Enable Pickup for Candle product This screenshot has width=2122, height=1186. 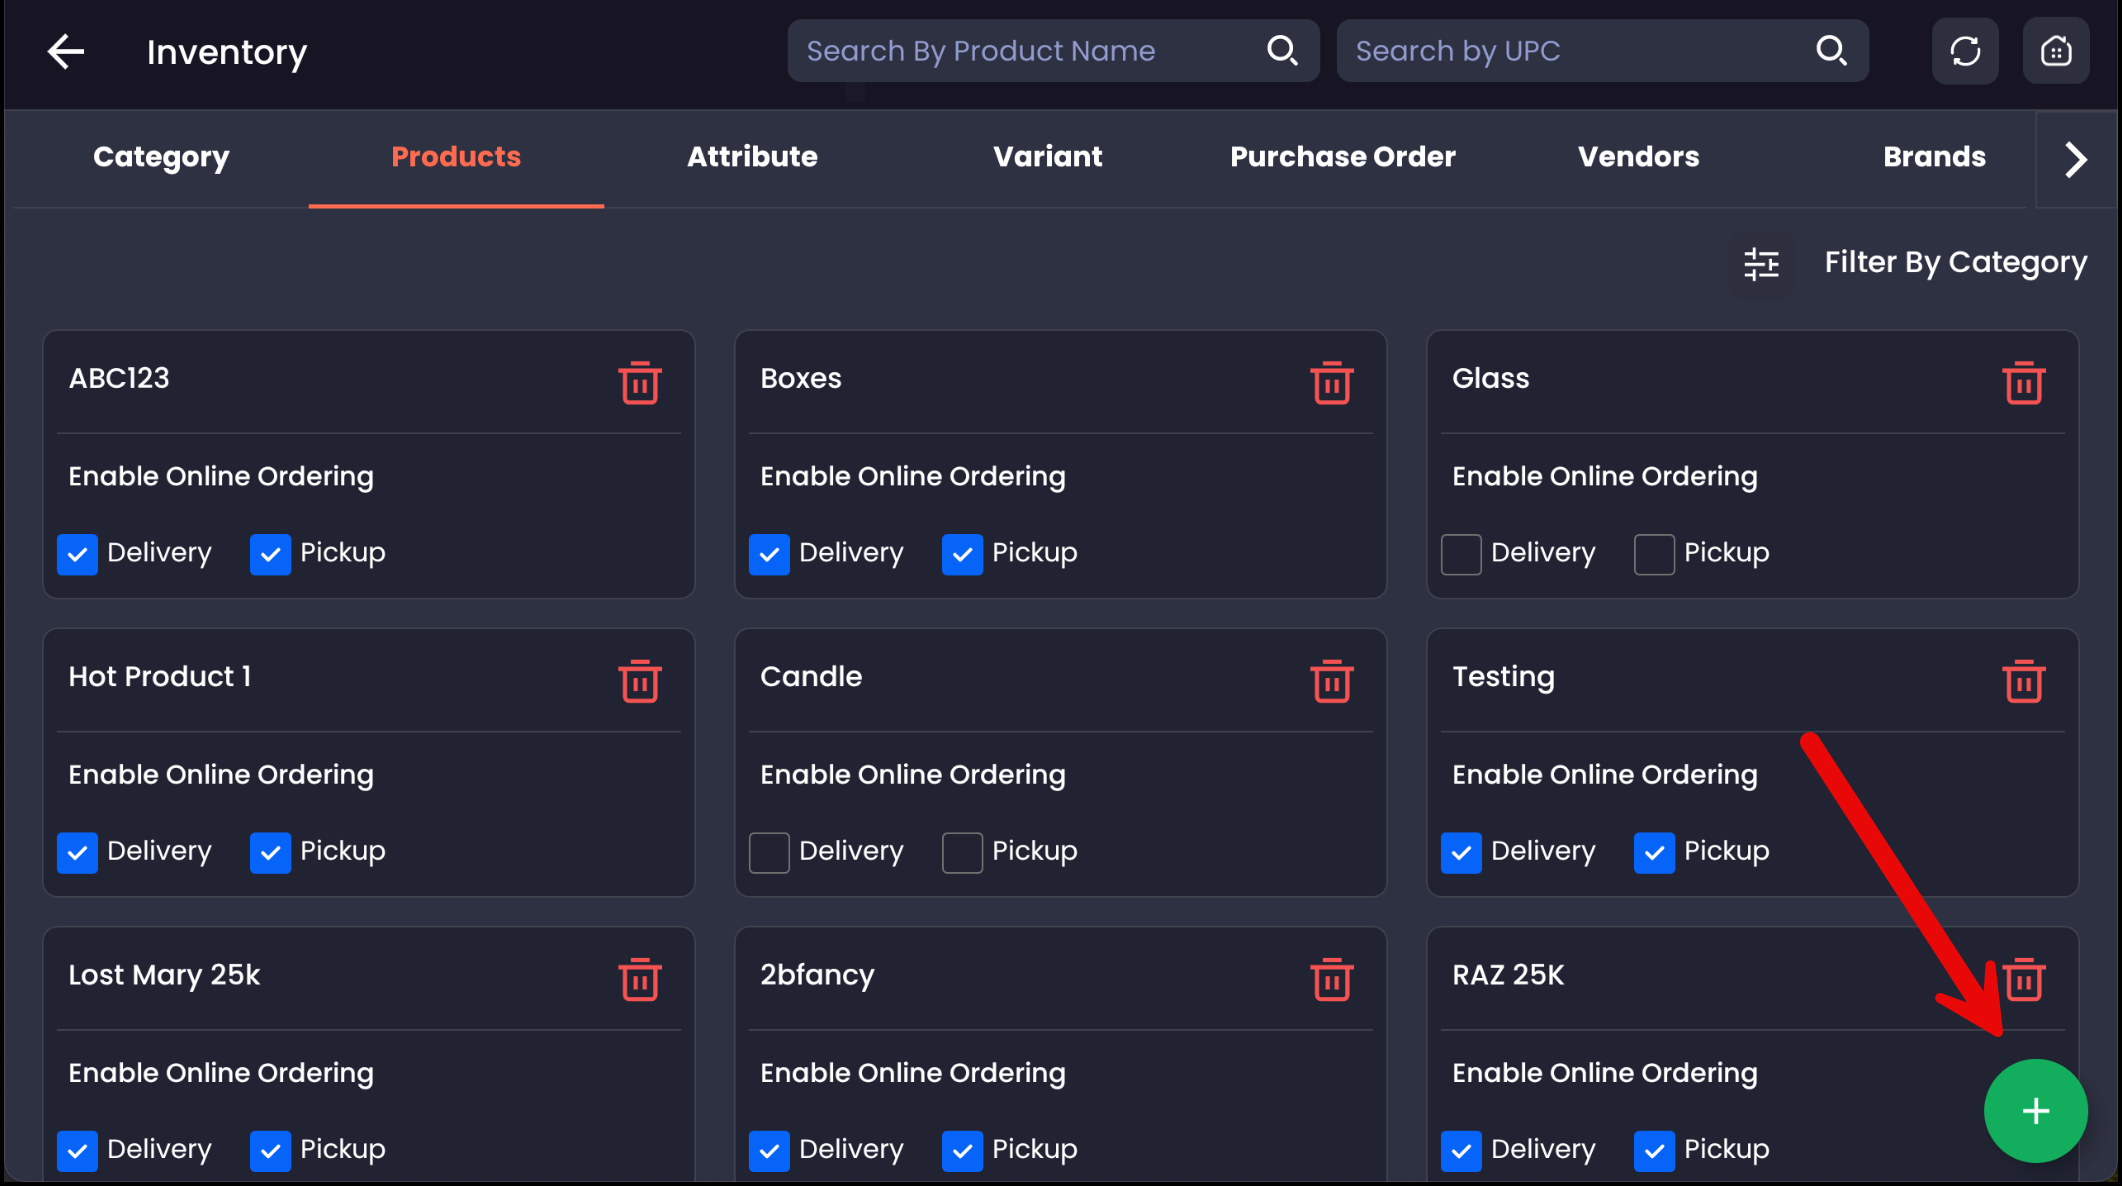click(962, 852)
